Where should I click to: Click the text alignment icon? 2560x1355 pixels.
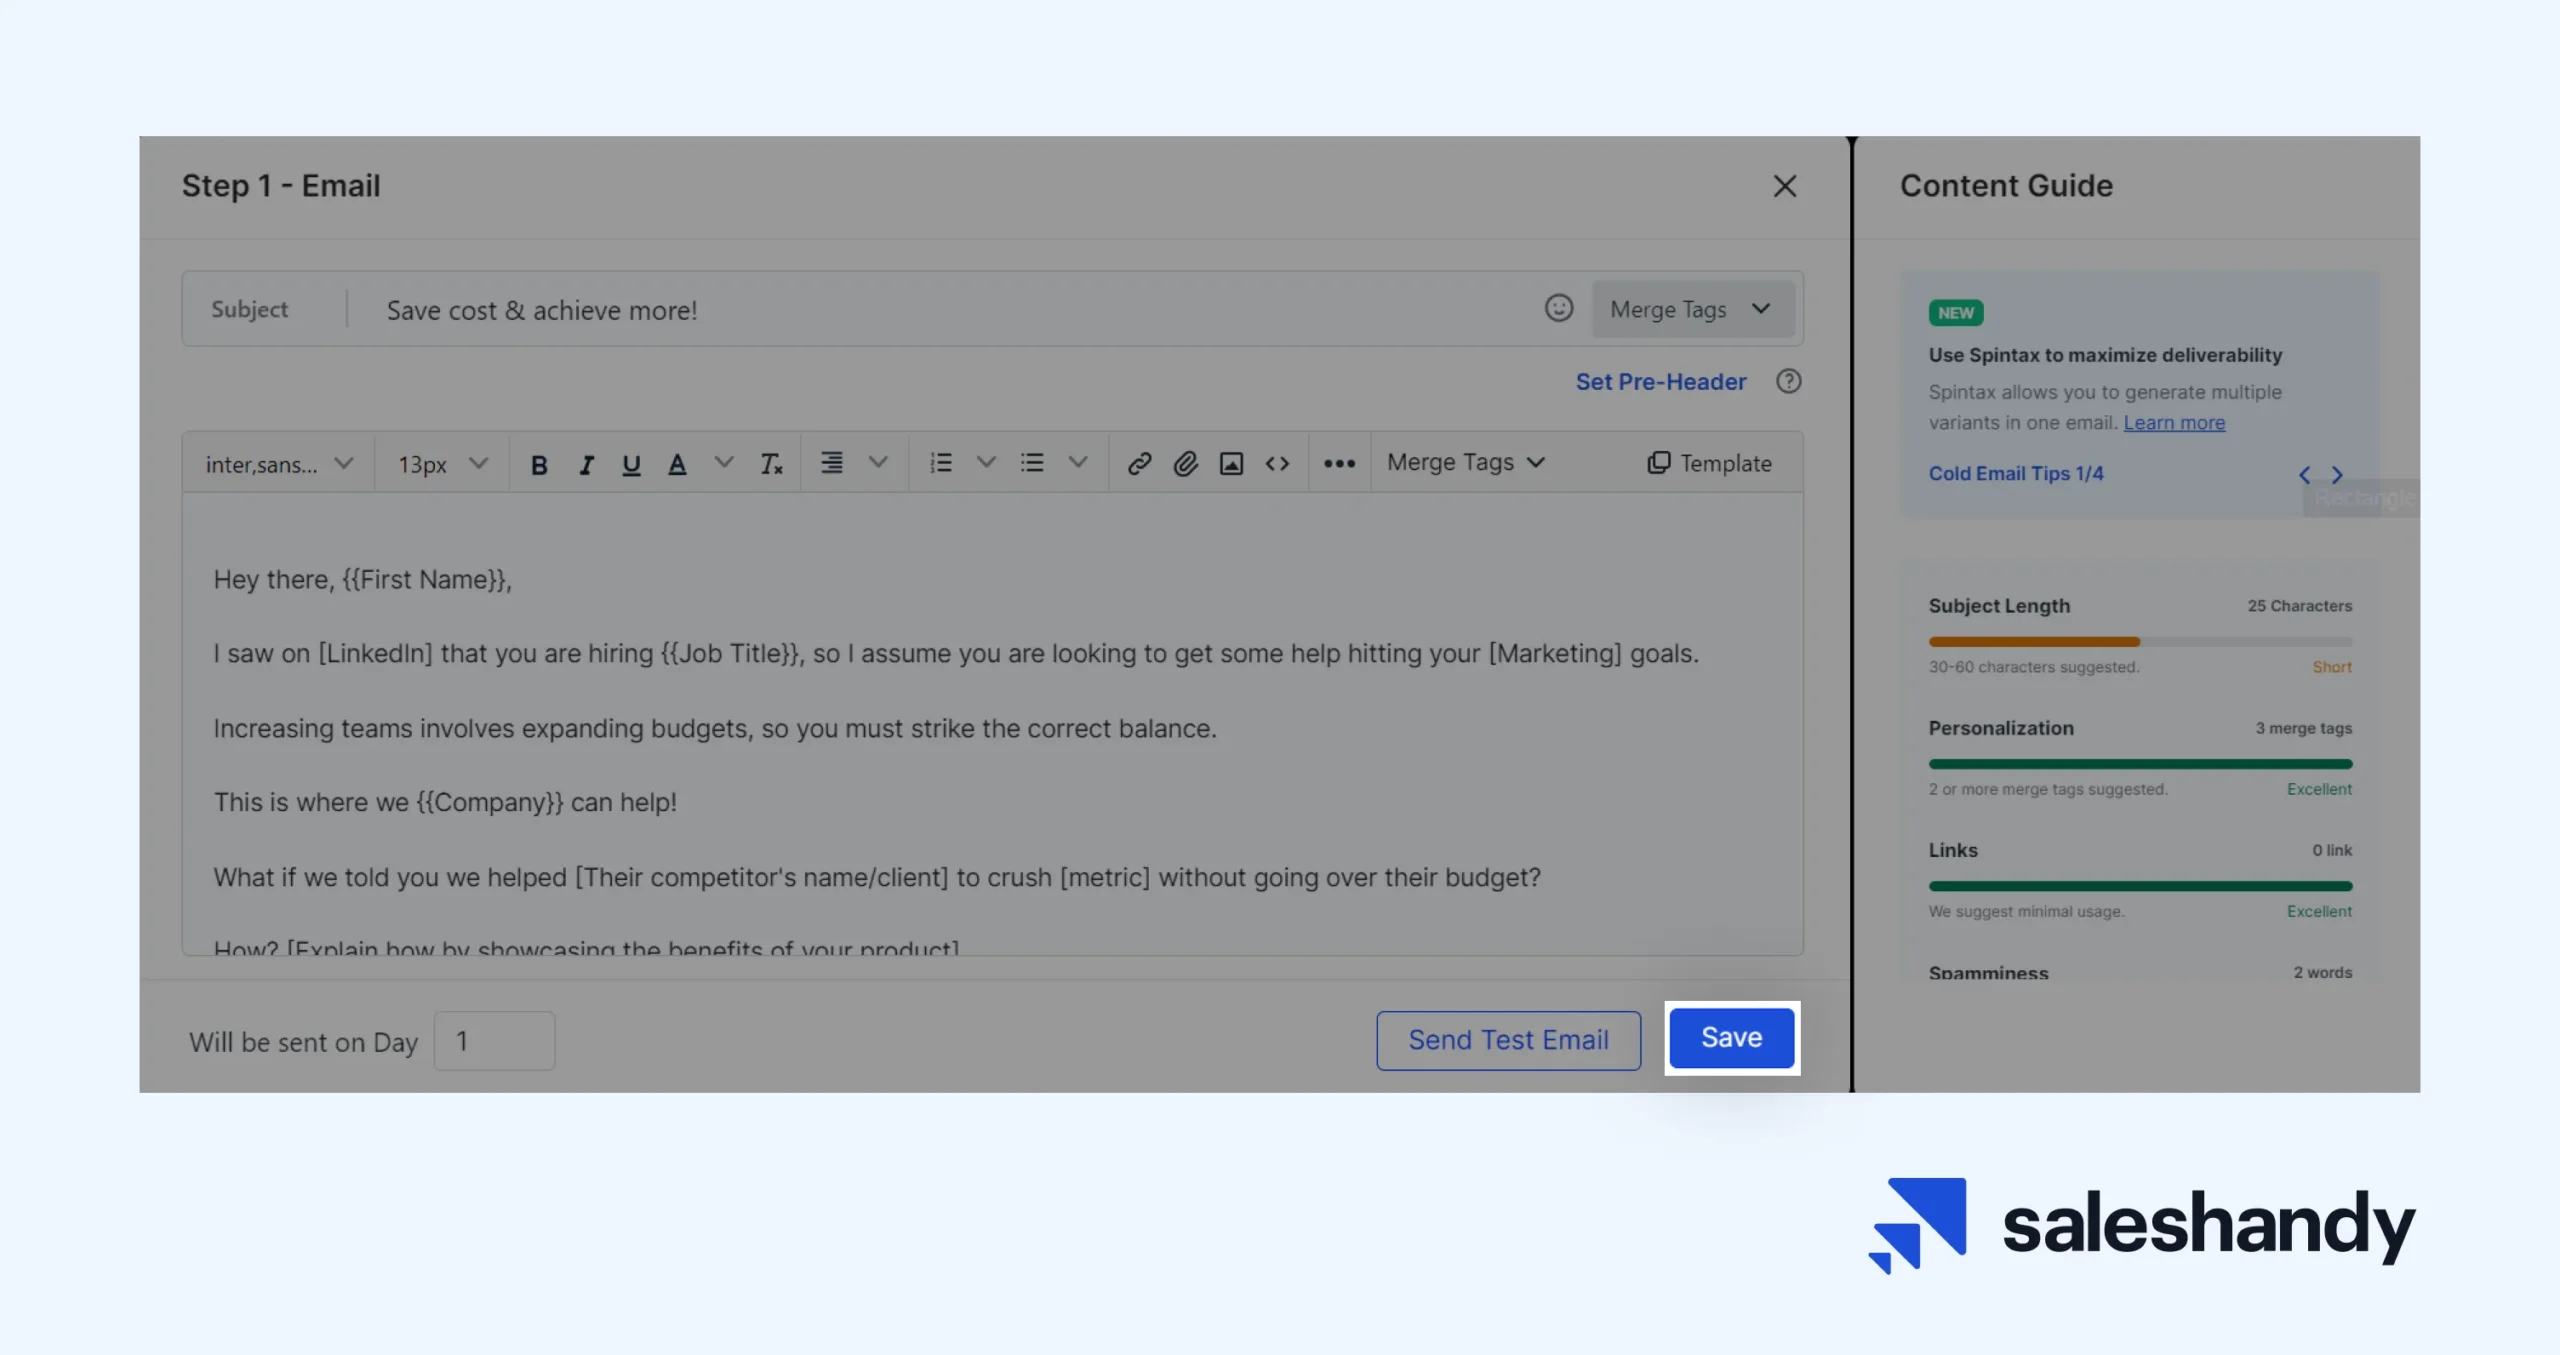[x=831, y=462]
